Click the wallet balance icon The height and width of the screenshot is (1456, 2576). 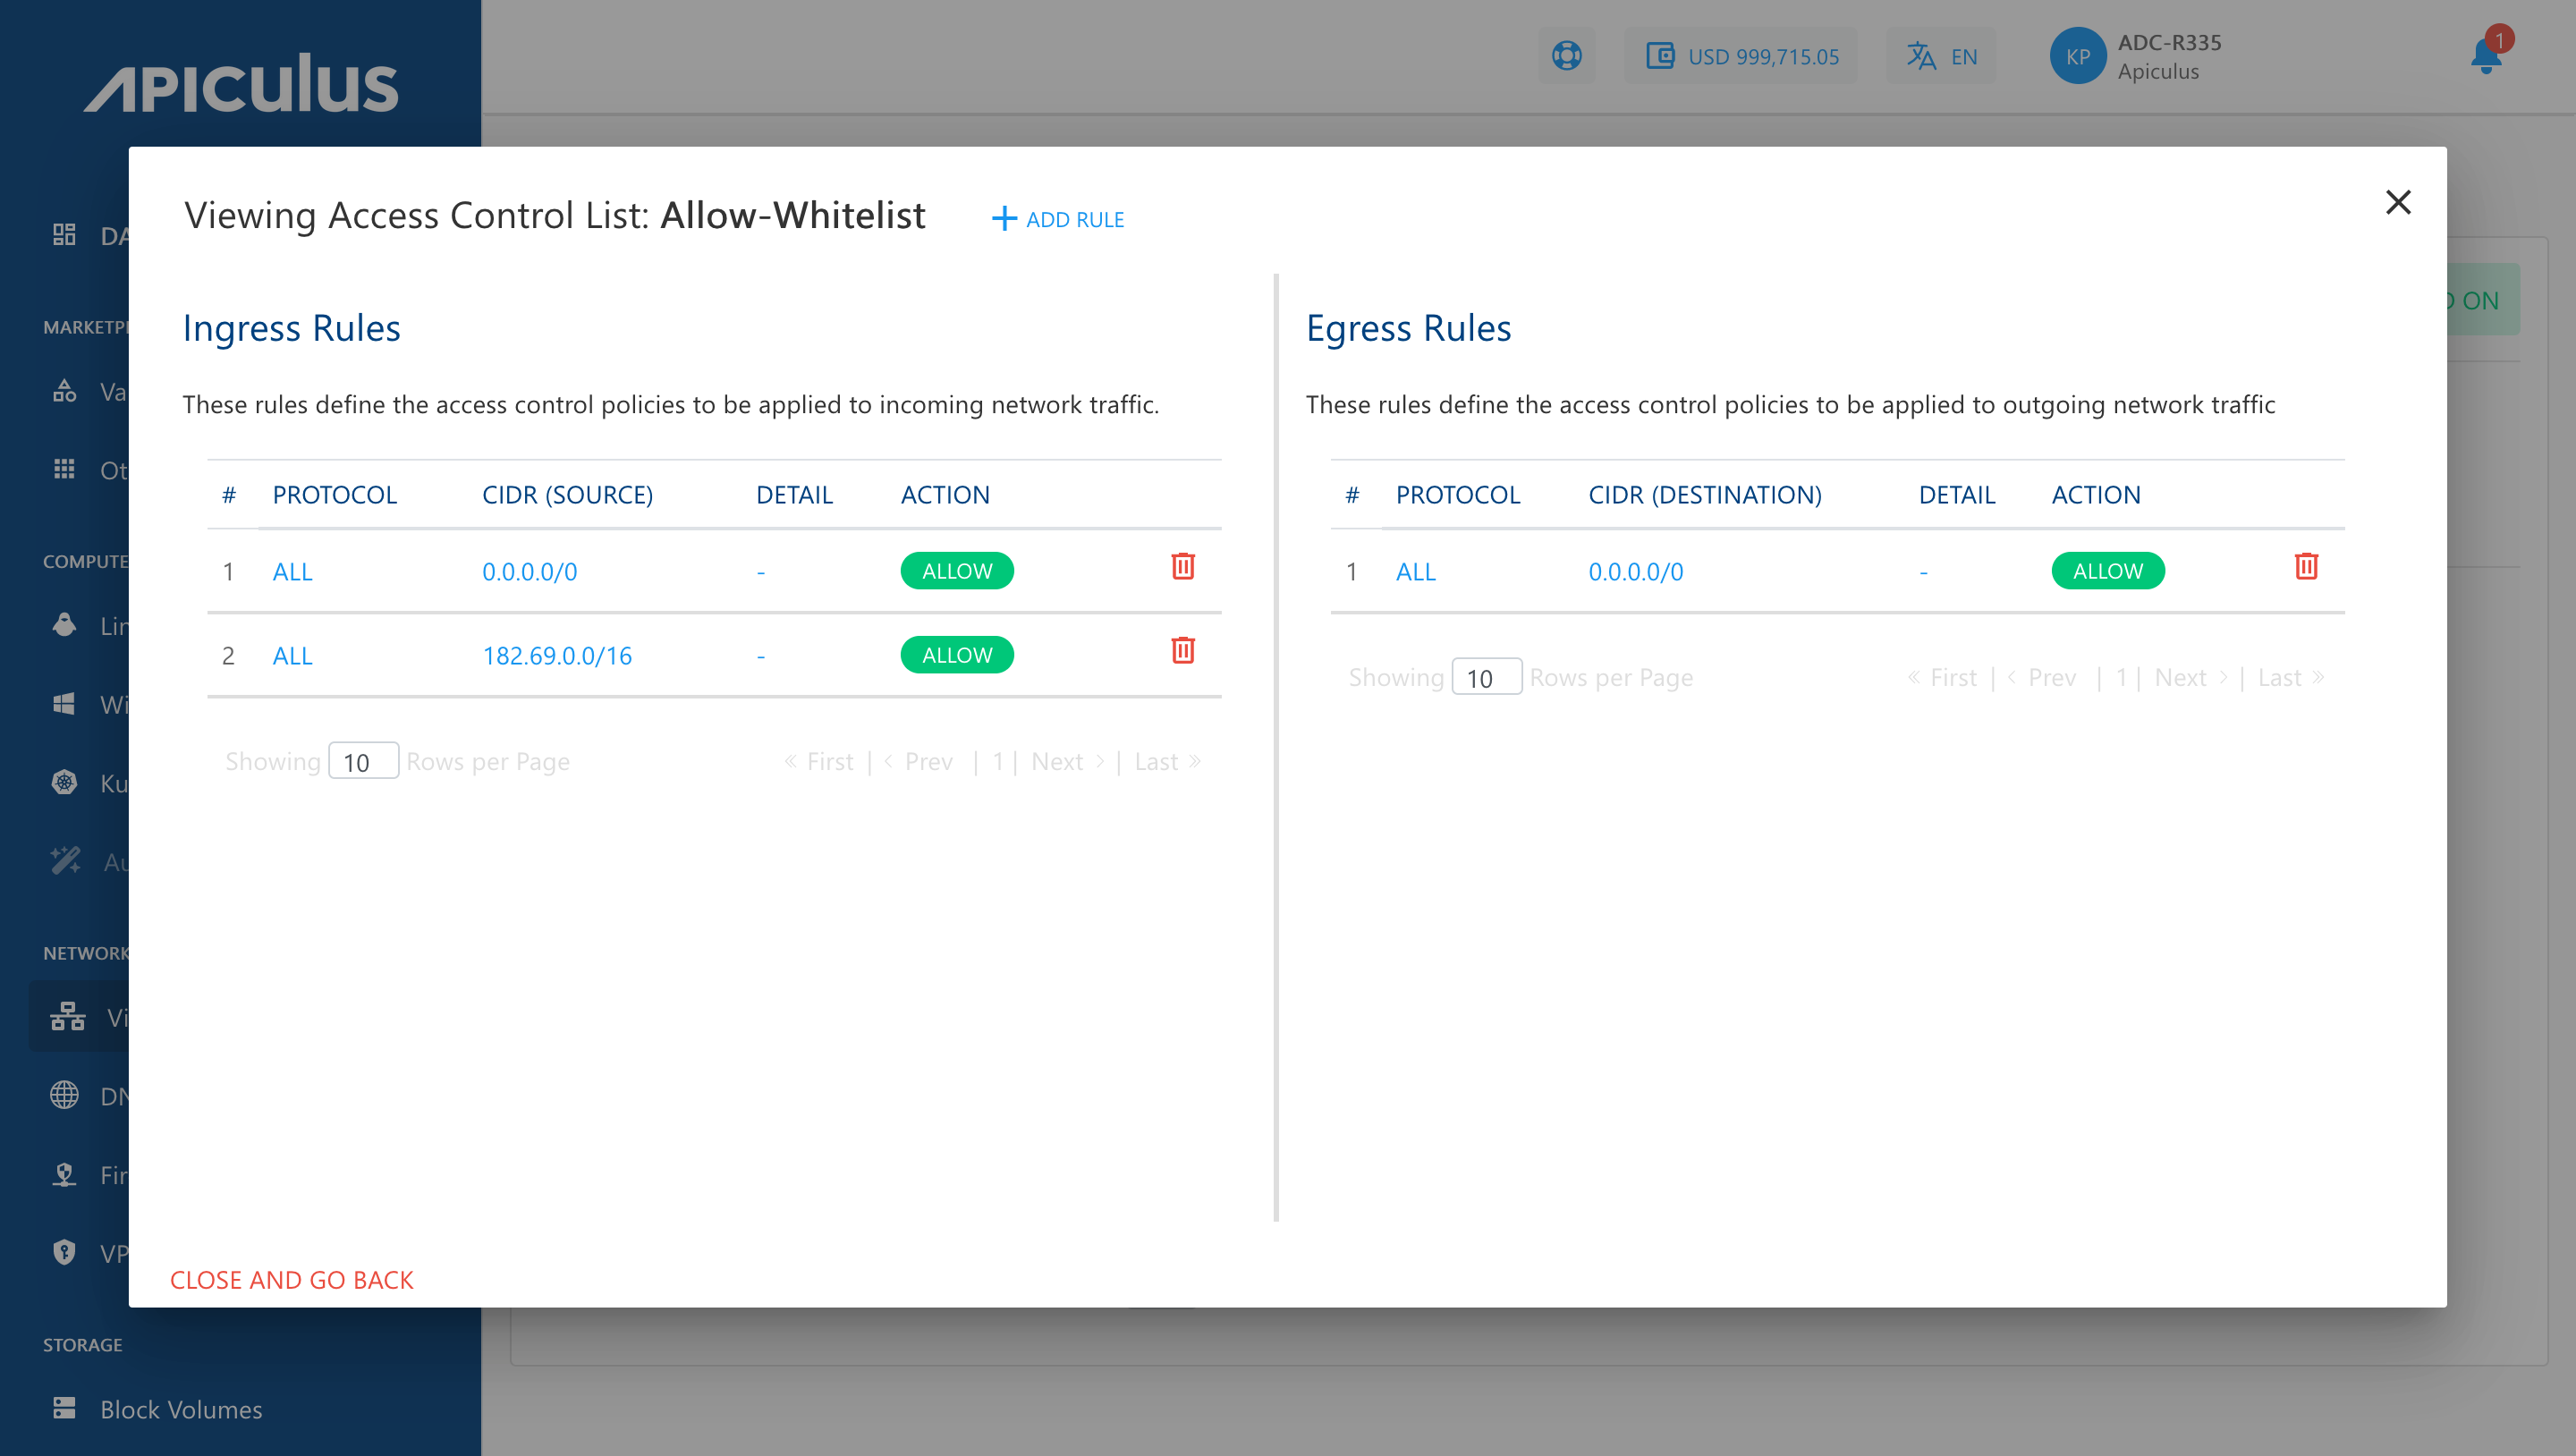(1660, 56)
